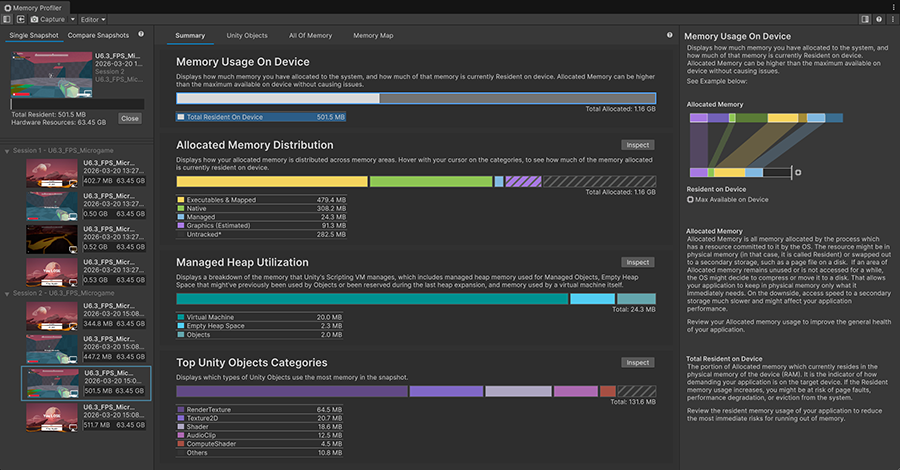This screenshot has height=470, width=900.
Task: Select the Graphics (Estimated) legend row
Action: point(261,226)
